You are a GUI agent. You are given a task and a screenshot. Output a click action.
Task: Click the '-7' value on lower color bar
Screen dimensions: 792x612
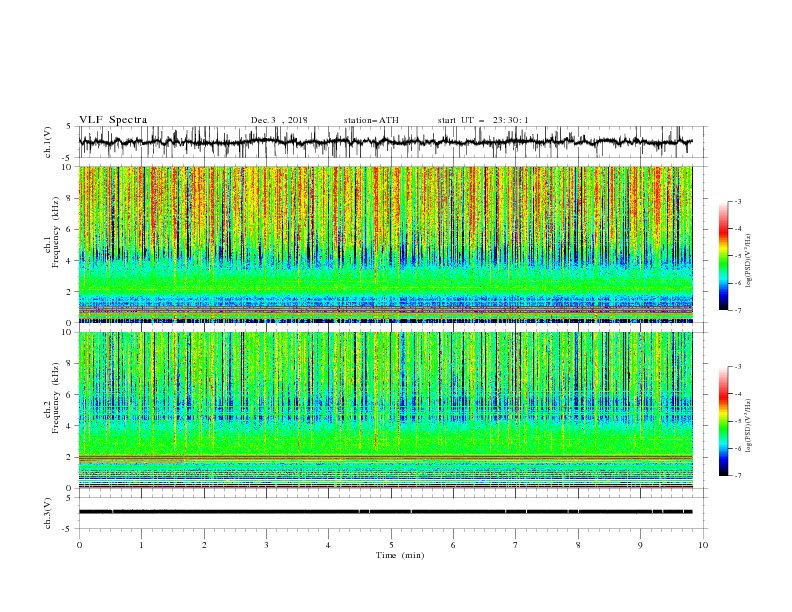coord(737,476)
